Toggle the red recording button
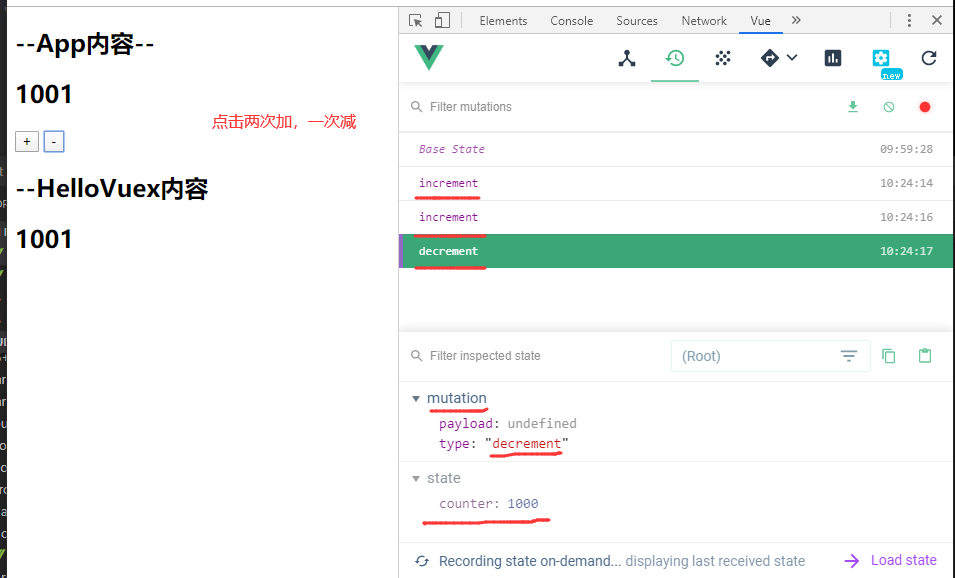The image size is (955, 578). coord(925,107)
